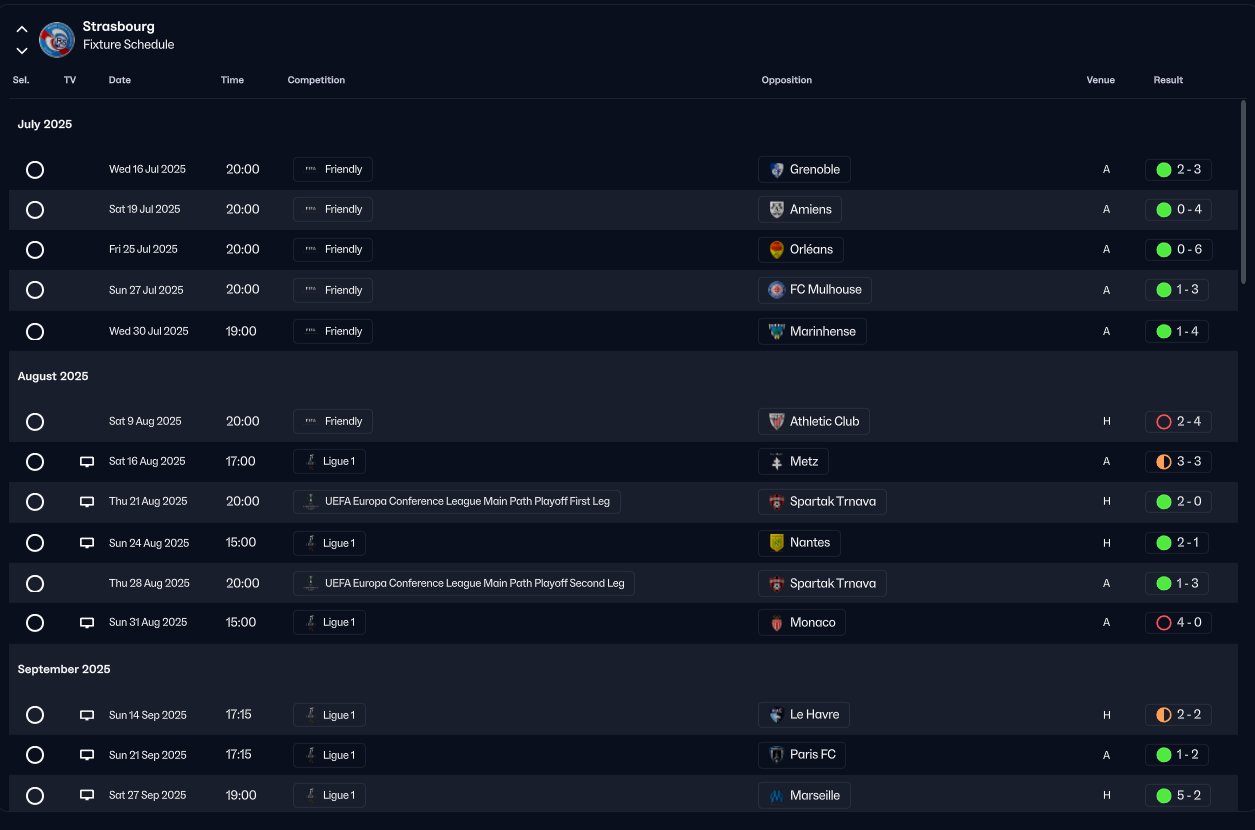The image size is (1255, 830).
Task: Click the FC Mulhouse club badge
Action: [x=776, y=290]
